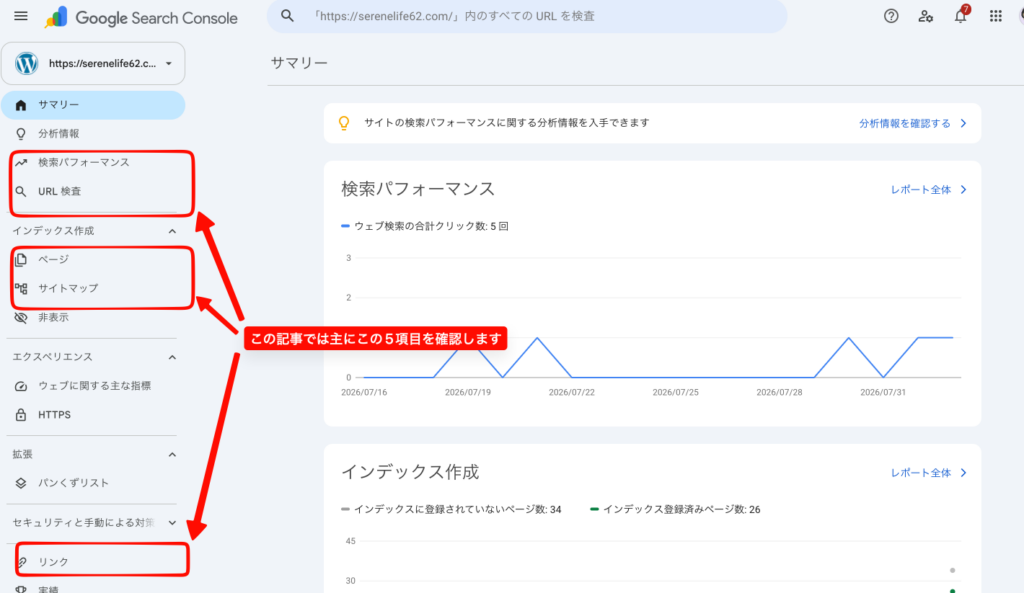Collapse the エクスペリエンス sidebar section
1024x593 pixels.
point(172,357)
